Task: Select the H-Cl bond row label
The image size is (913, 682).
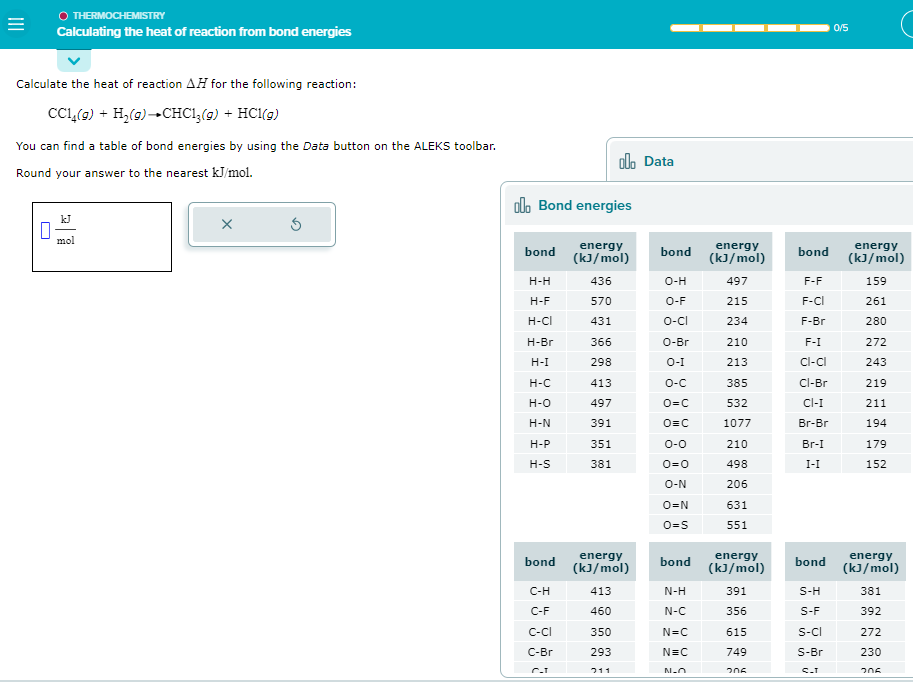Action: (540, 321)
